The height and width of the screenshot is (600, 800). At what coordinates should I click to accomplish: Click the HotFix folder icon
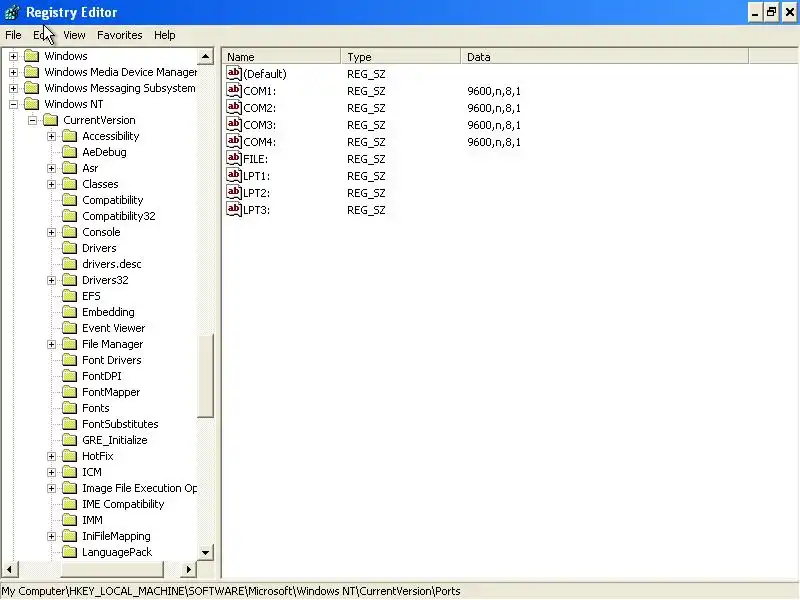tap(69, 456)
